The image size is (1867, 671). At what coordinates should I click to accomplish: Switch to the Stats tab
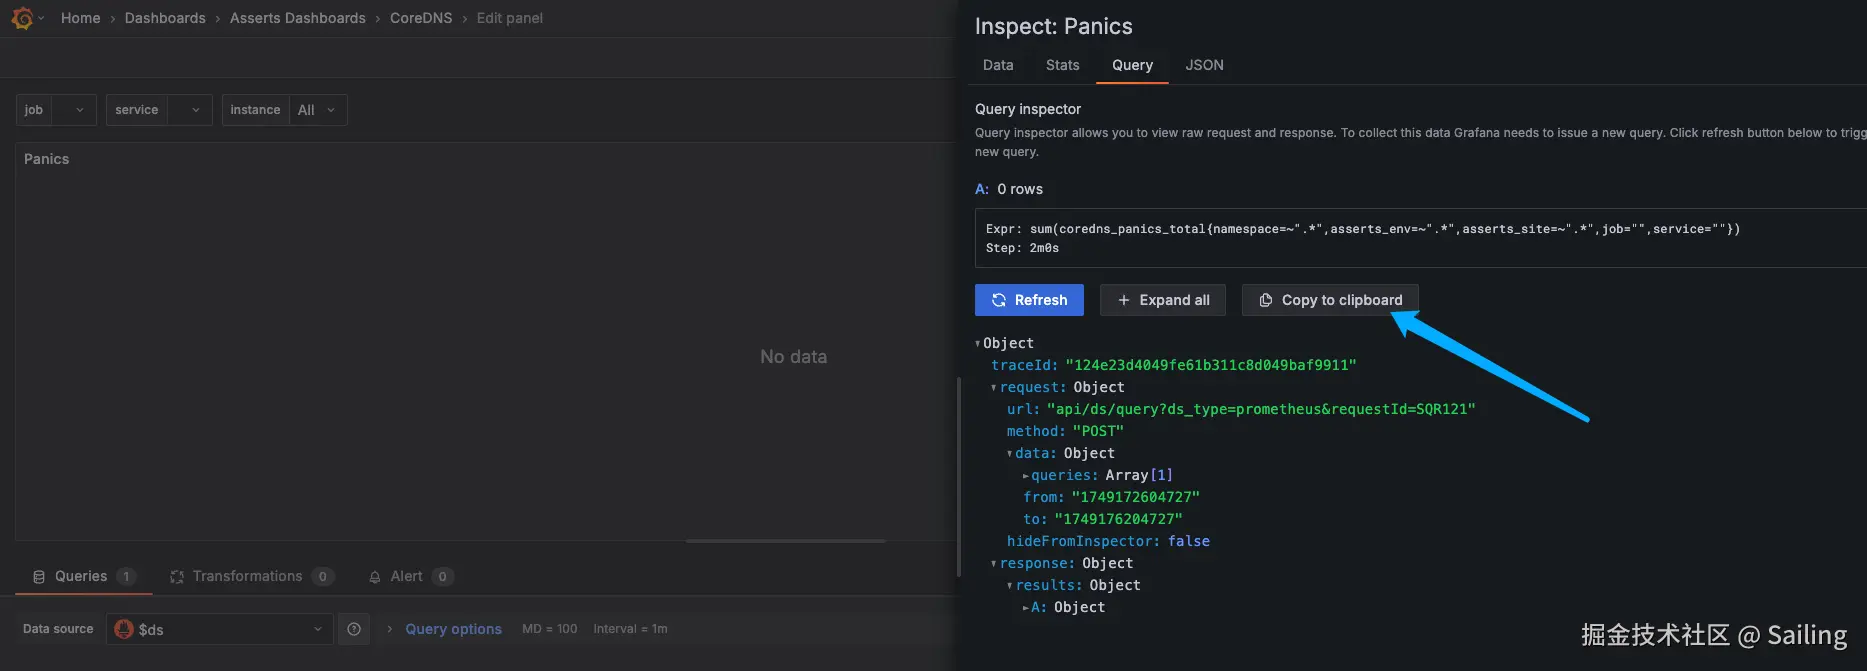pos(1062,65)
